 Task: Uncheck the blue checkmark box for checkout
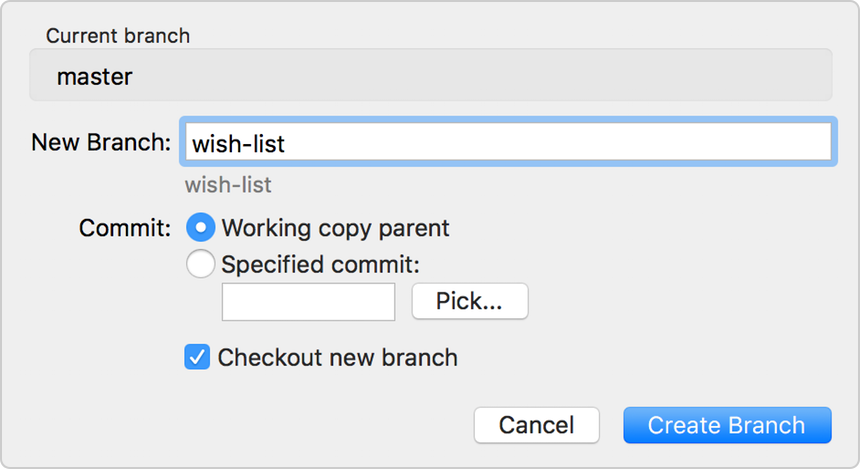(x=198, y=357)
